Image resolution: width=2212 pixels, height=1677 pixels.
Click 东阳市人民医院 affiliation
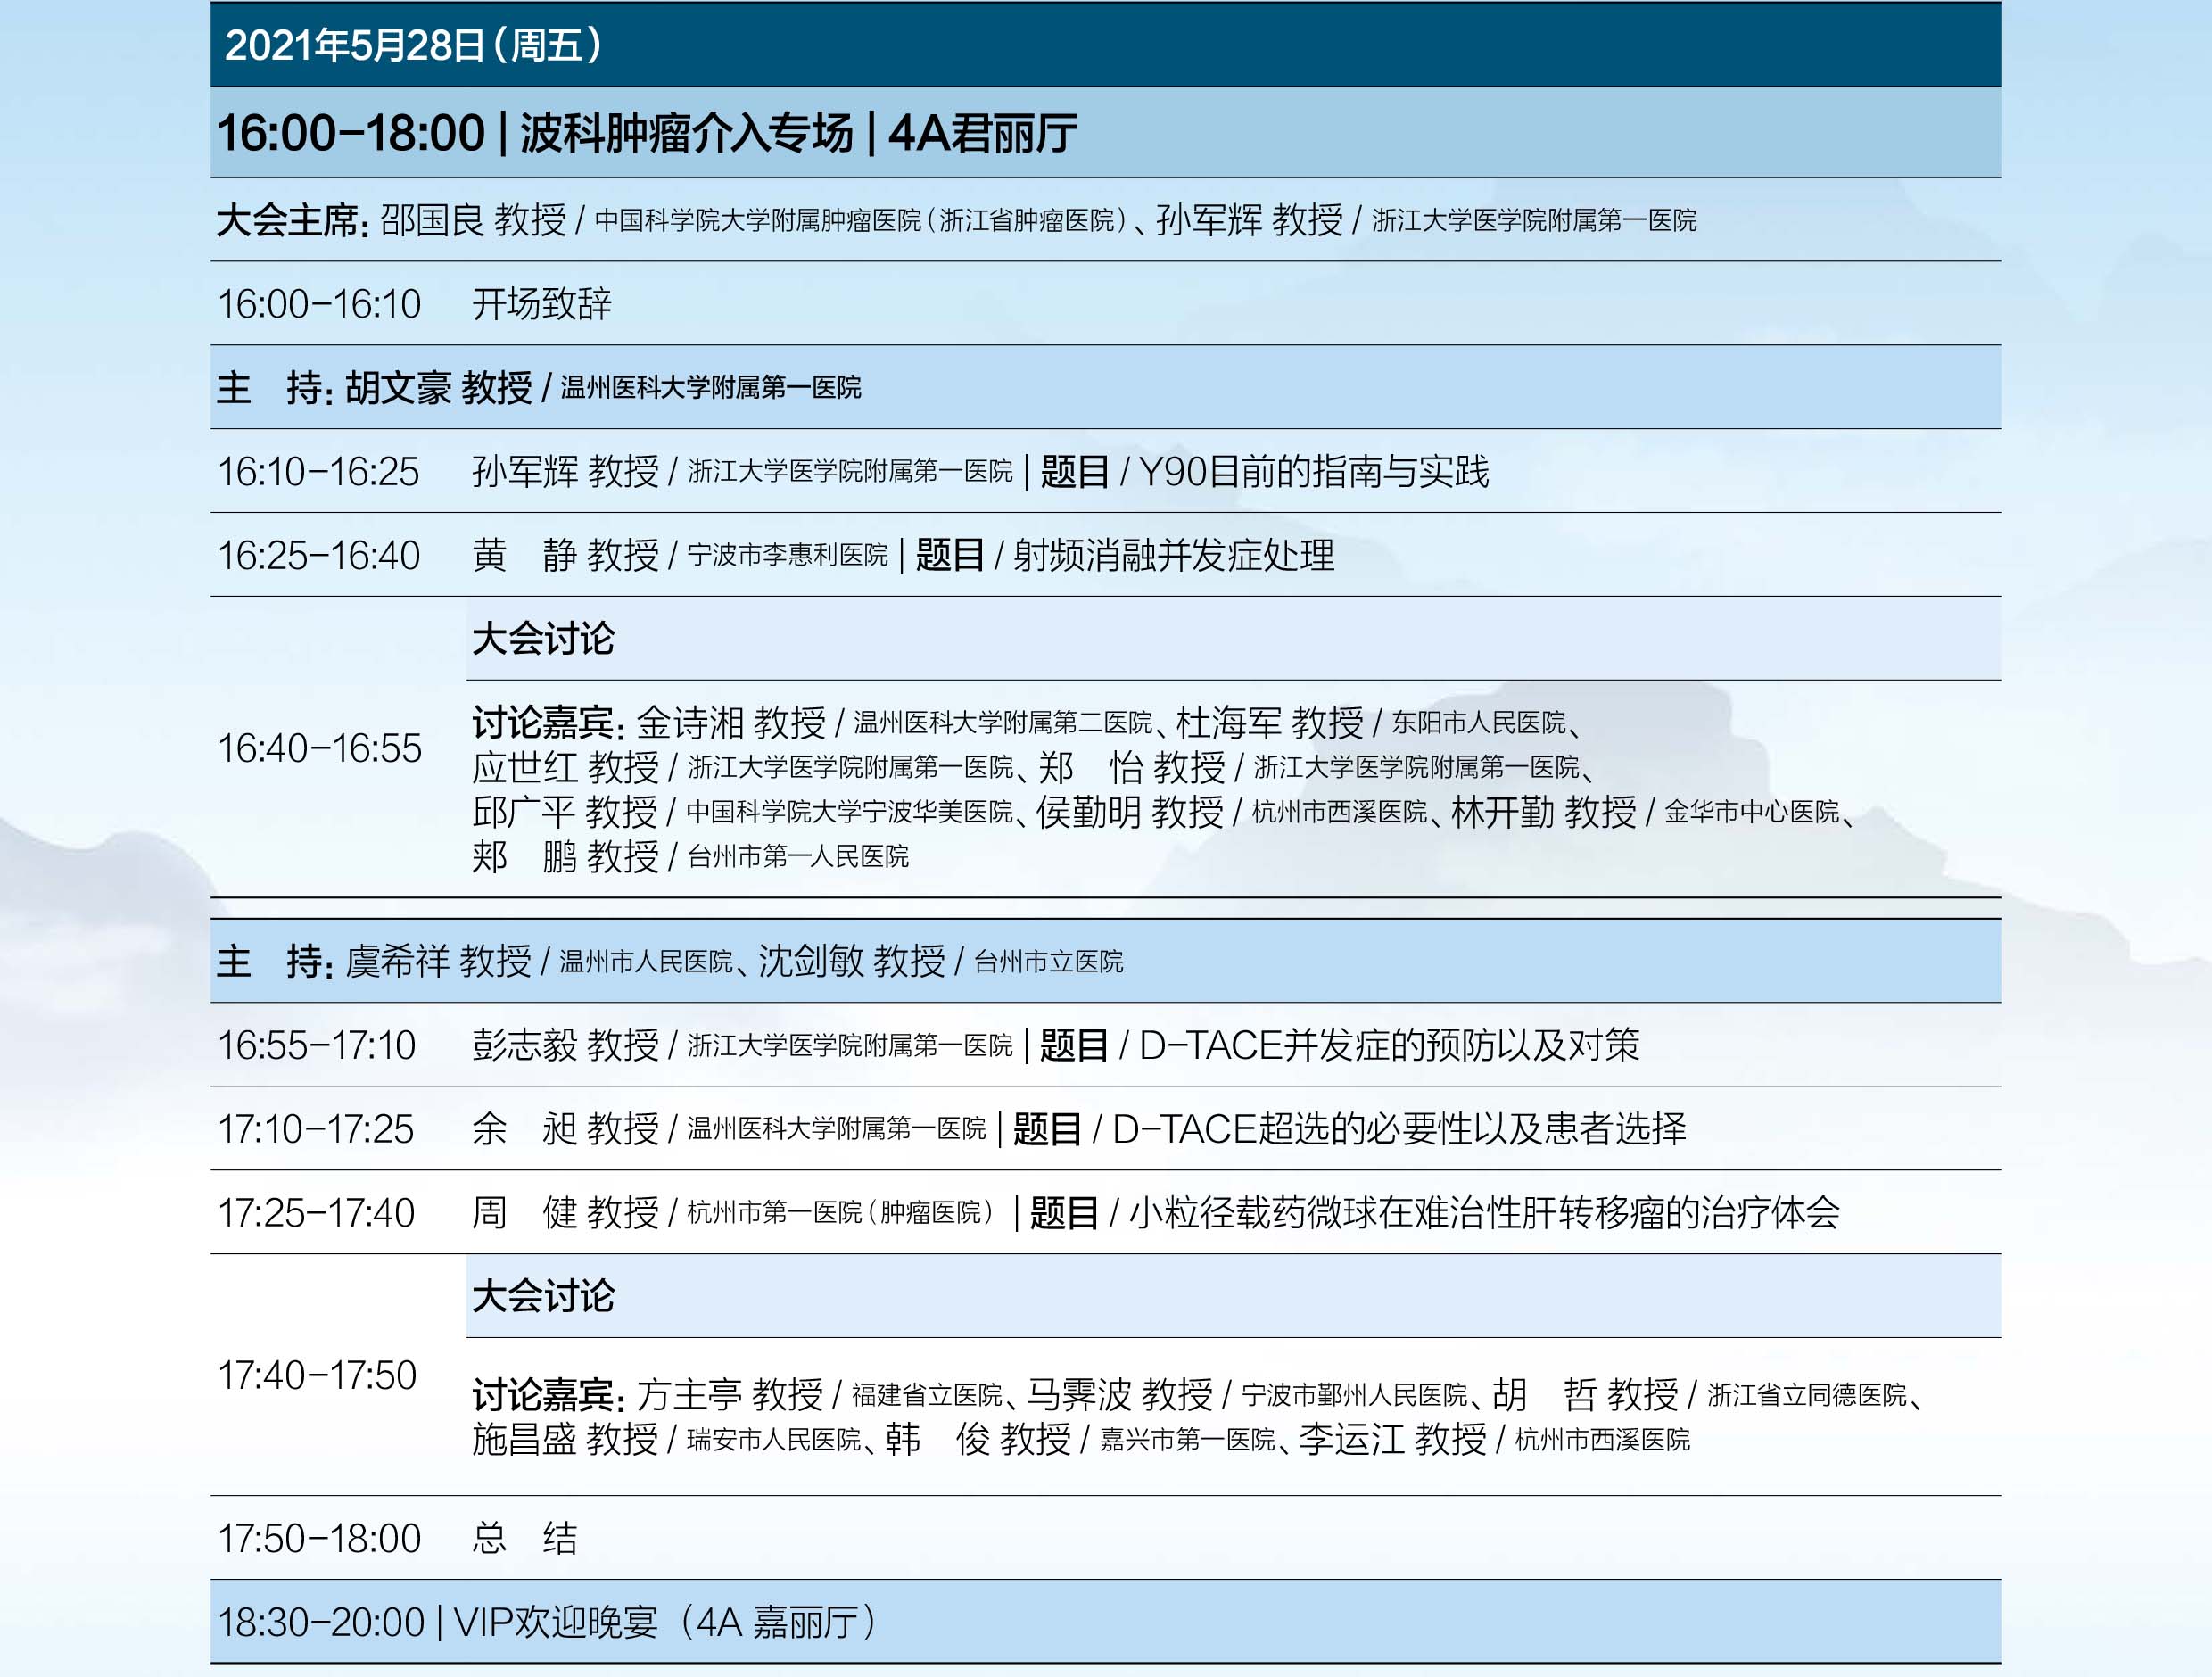click(1479, 723)
